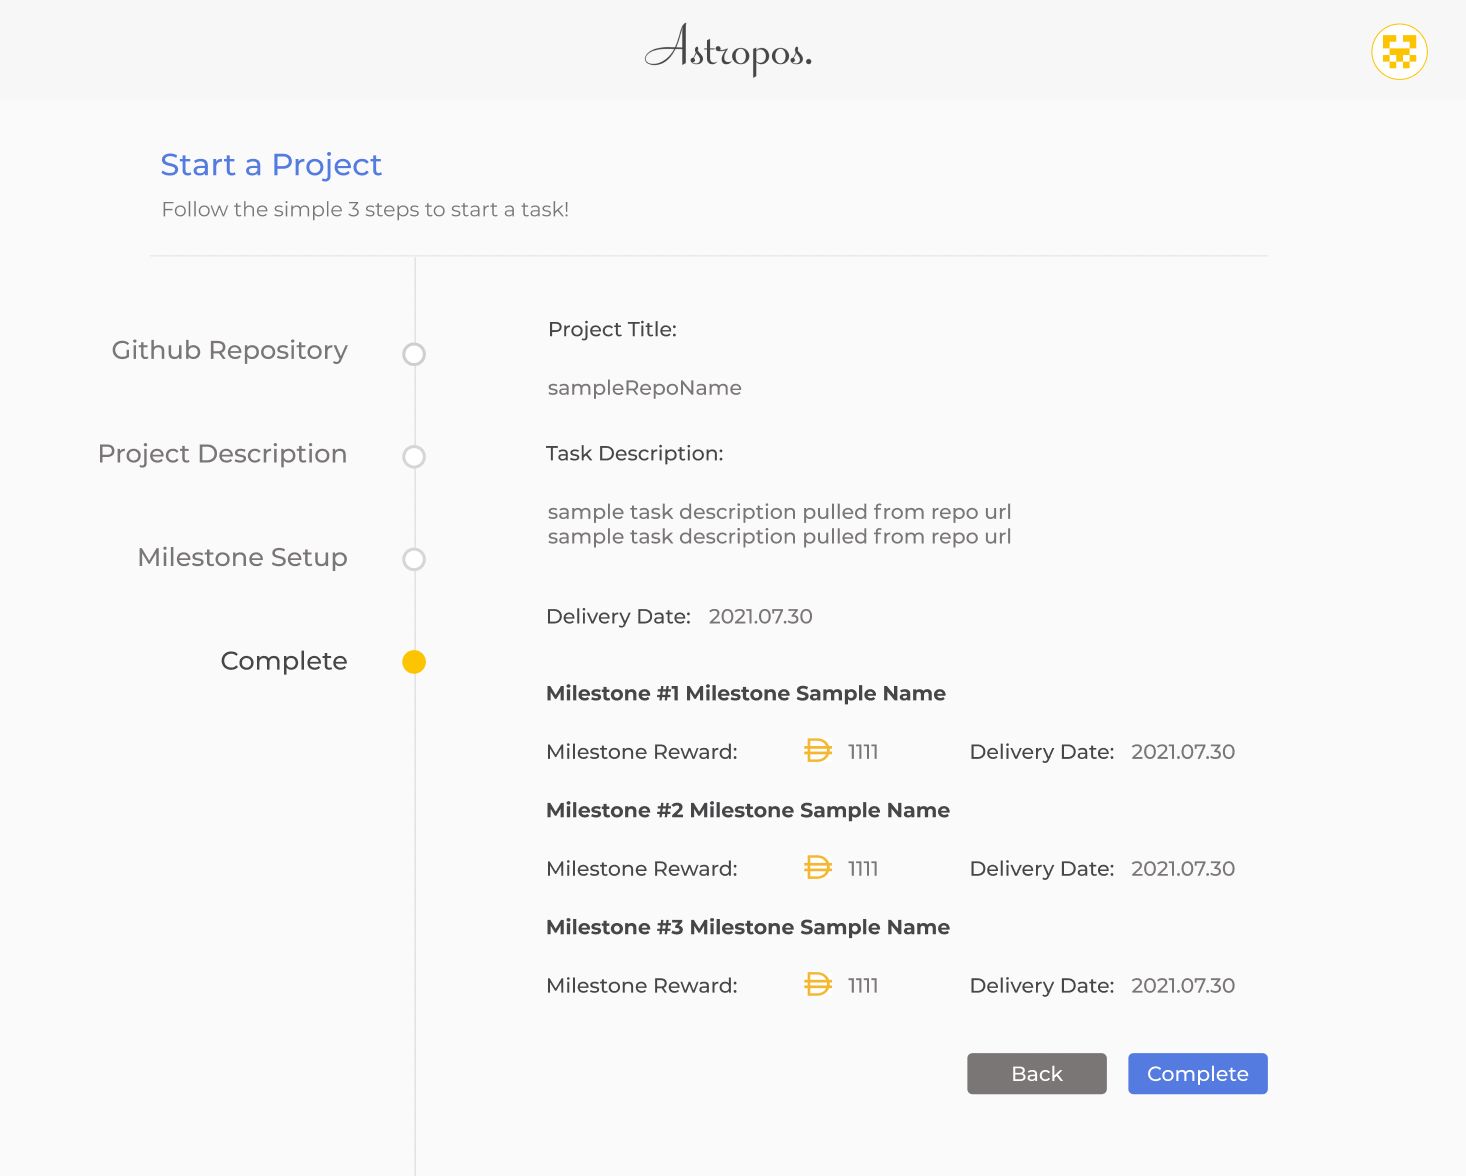The image size is (1466, 1176).
Task: Click the second sample task description line
Action: click(x=780, y=537)
